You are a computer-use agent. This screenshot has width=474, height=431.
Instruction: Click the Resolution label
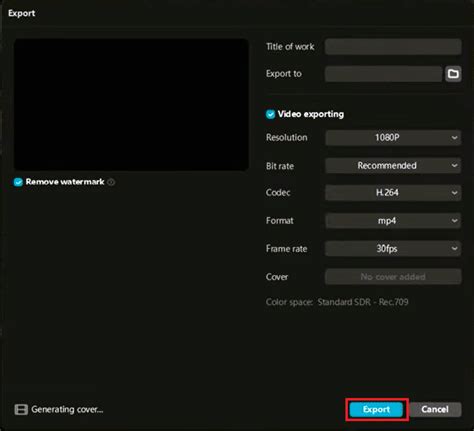point(286,138)
